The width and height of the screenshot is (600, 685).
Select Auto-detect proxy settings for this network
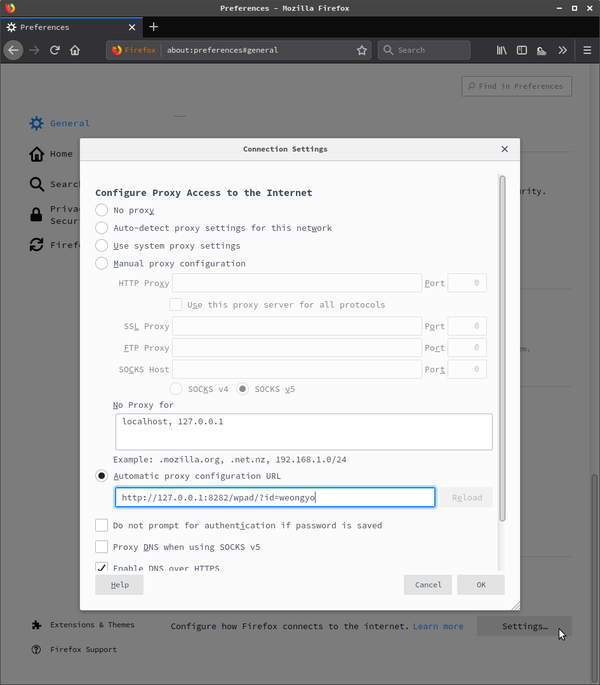click(101, 228)
